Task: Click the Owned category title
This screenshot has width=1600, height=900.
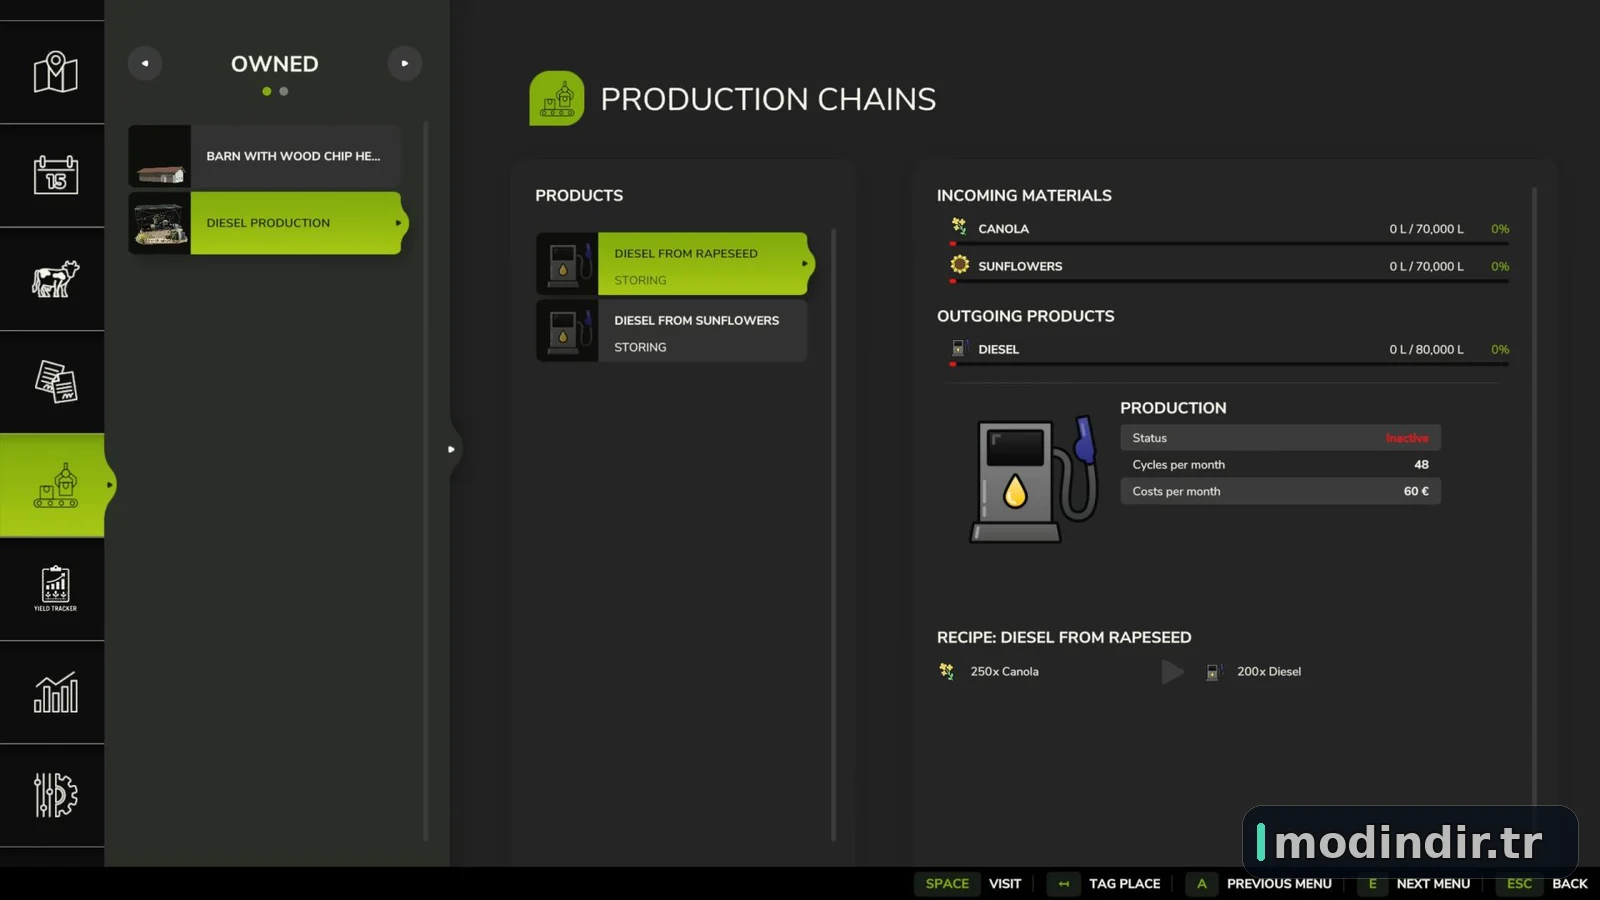Action: (275, 63)
